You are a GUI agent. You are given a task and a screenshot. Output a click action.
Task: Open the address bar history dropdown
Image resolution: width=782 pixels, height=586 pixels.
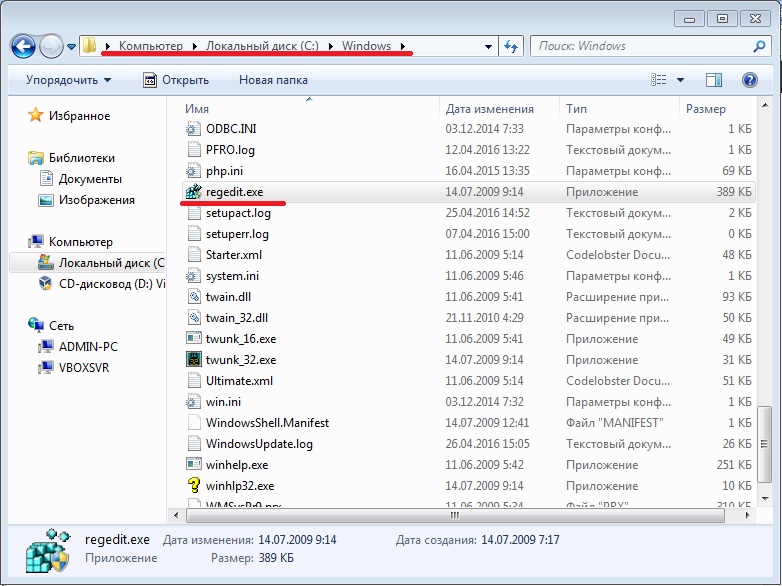click(x=488, y=46)
